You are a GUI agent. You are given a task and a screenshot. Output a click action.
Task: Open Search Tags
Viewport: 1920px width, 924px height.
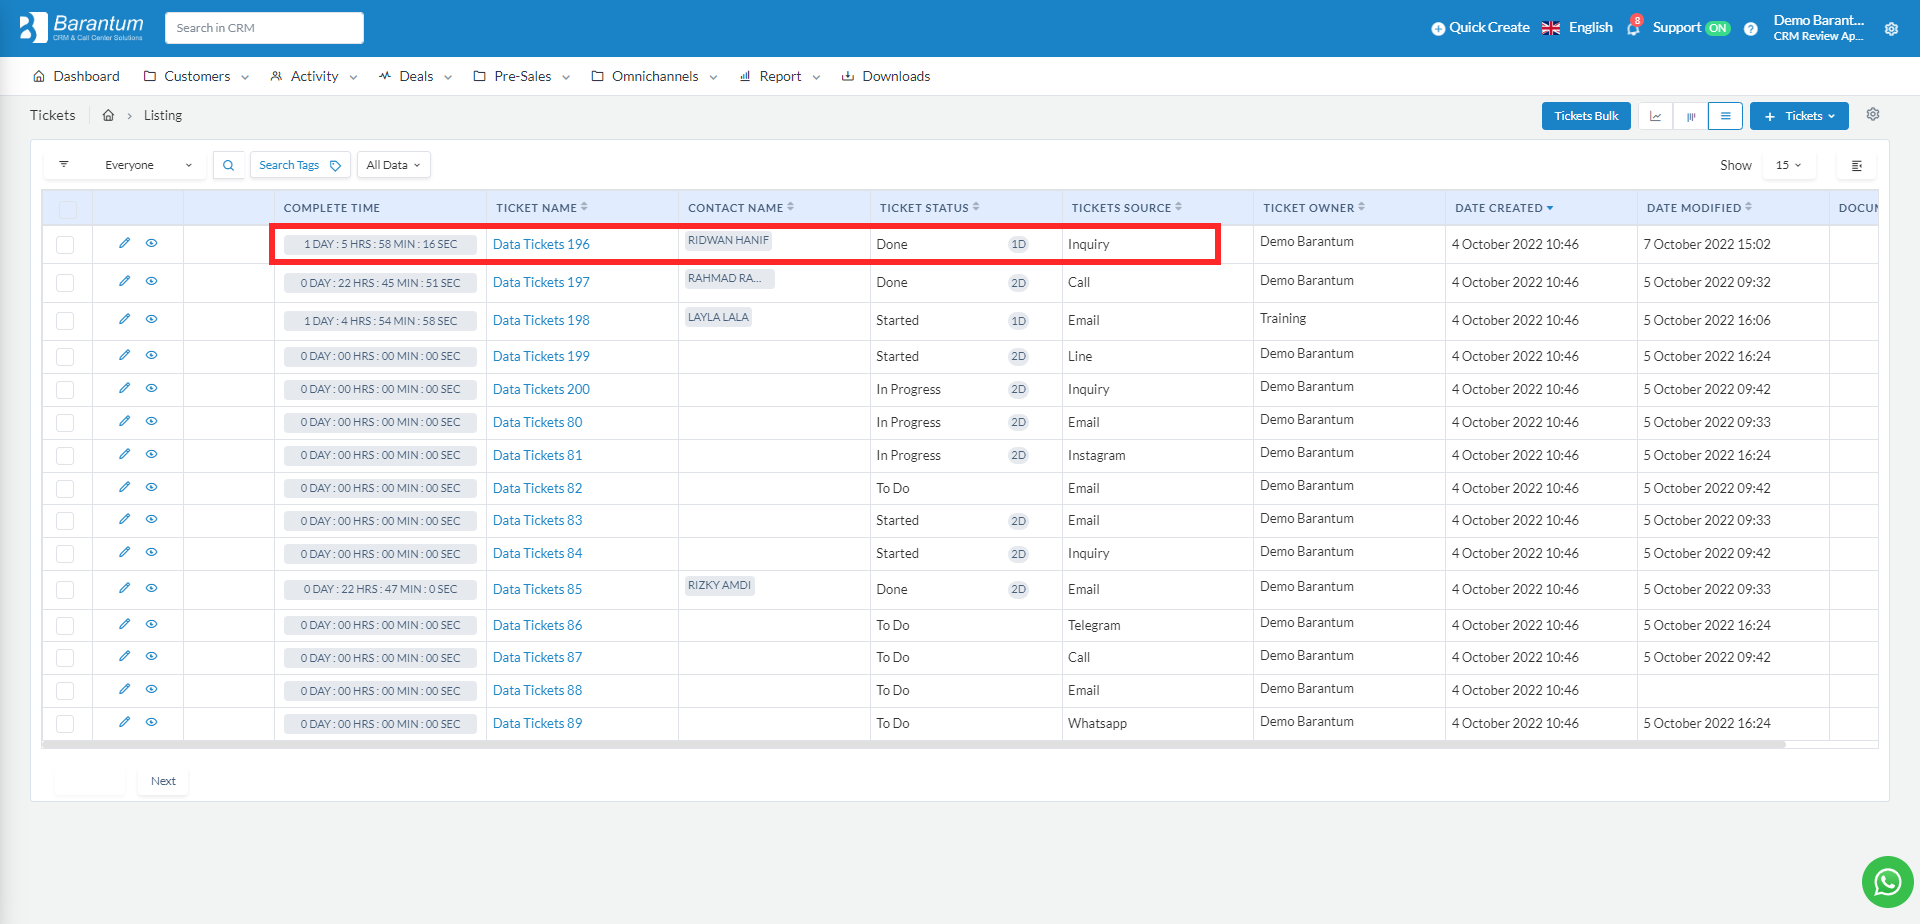coord(300,165)
